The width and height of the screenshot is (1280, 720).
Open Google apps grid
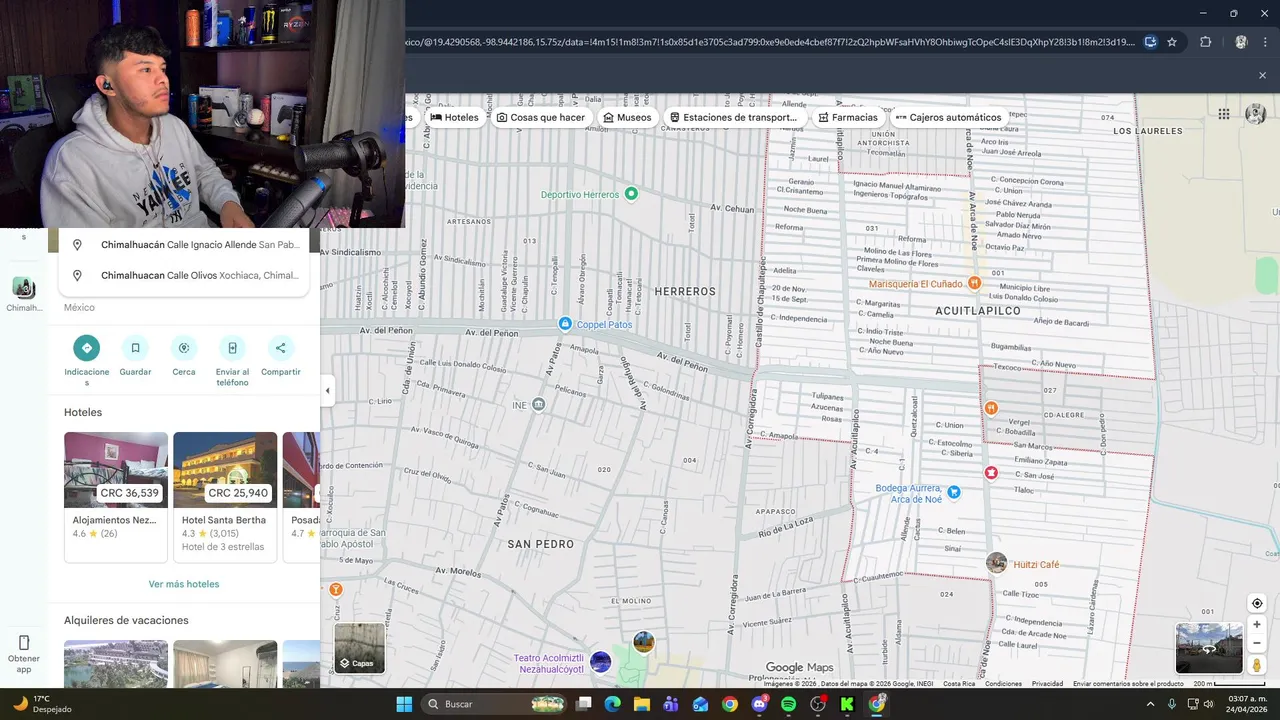click(x=1224, y=114)
